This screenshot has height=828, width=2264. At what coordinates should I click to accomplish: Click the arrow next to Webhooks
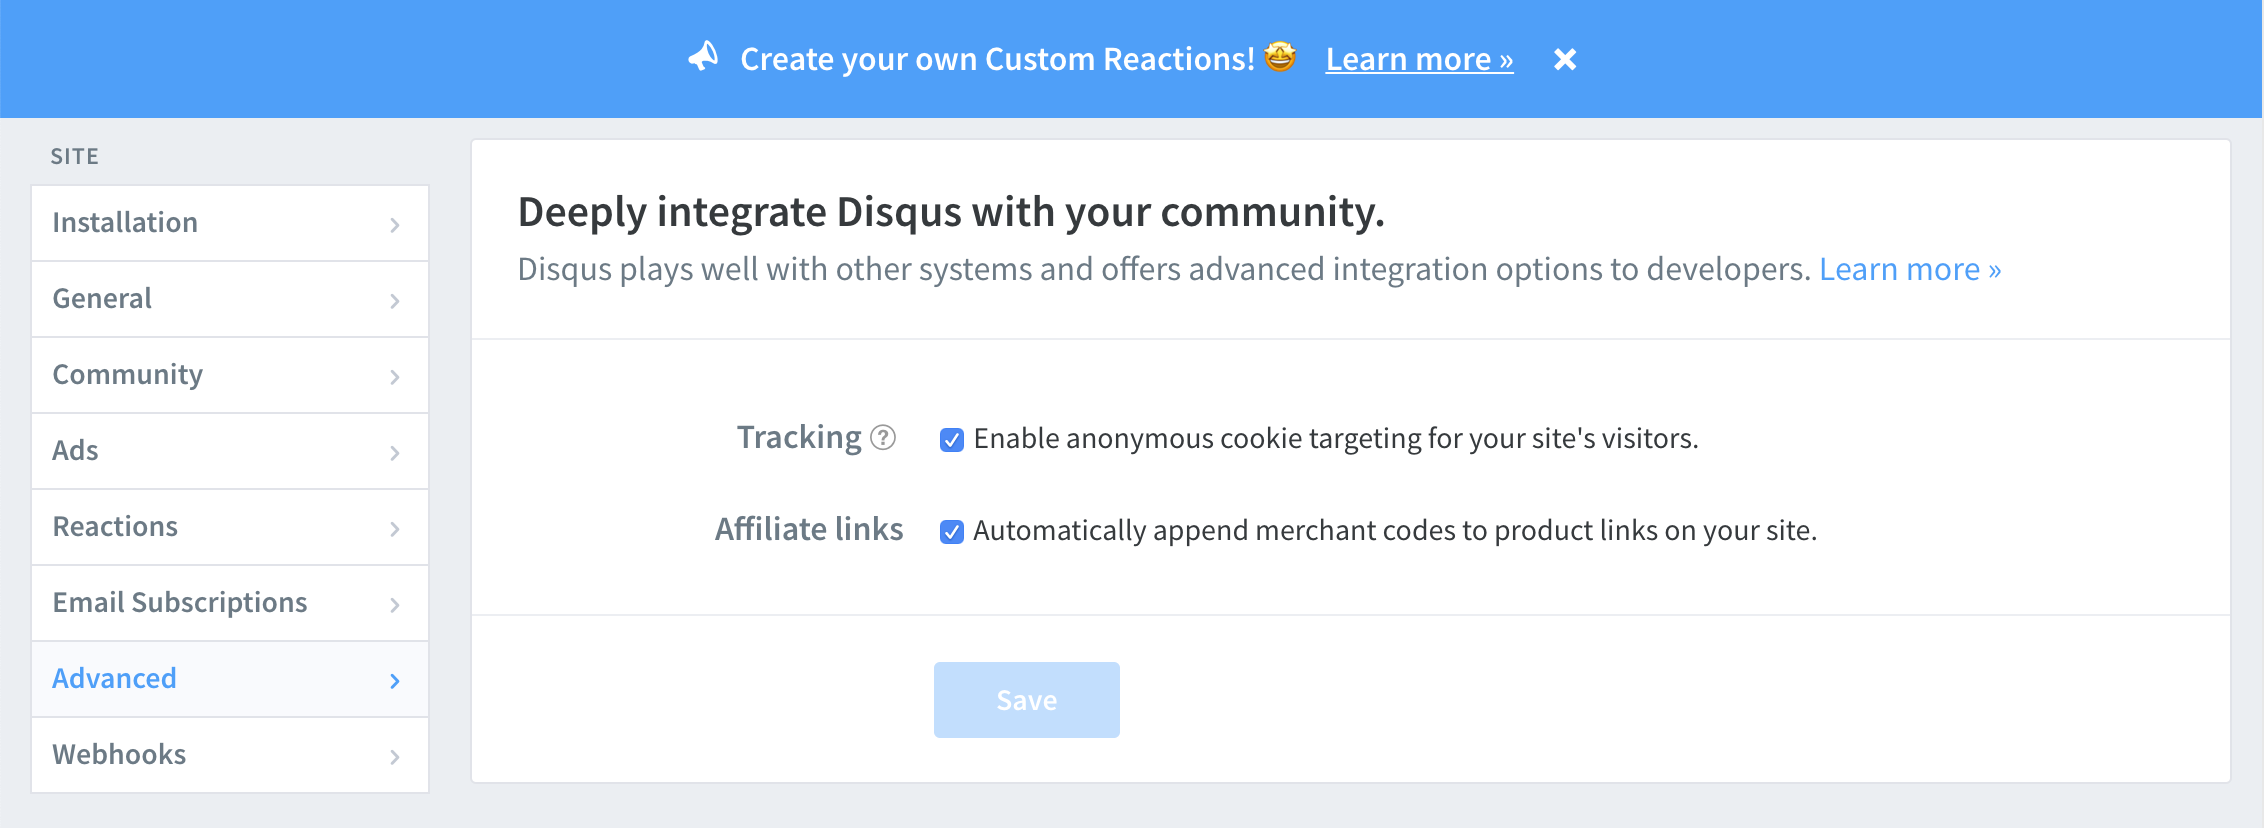[x=395, y=757]
